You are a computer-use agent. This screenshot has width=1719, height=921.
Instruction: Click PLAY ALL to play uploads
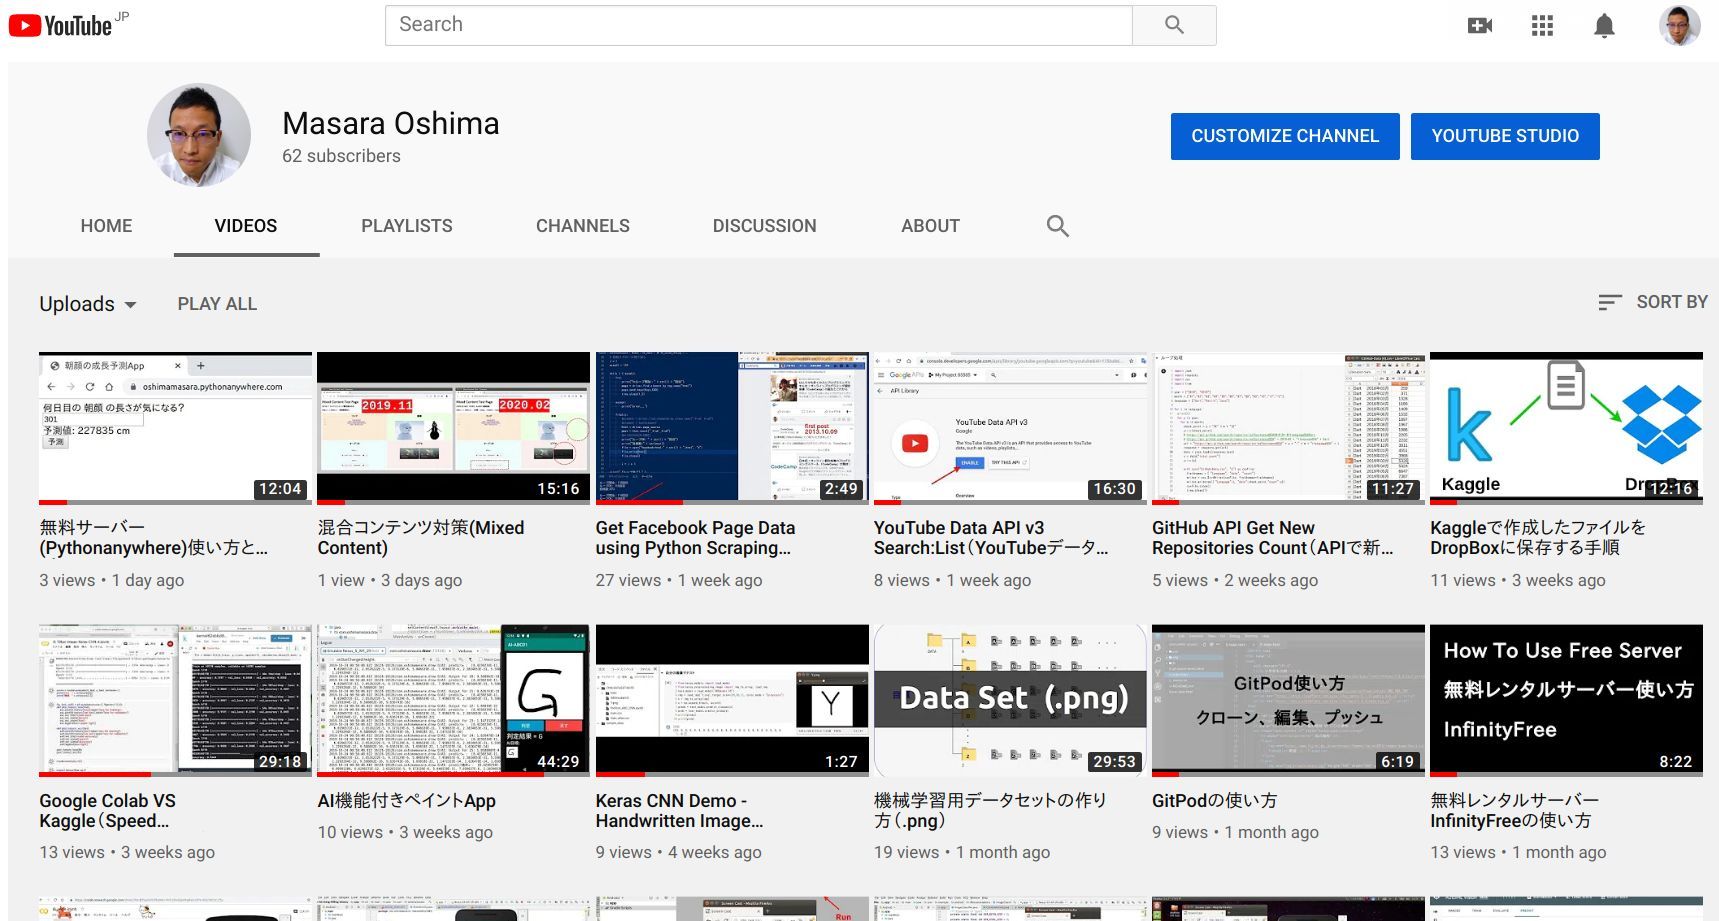pos(217,304)
